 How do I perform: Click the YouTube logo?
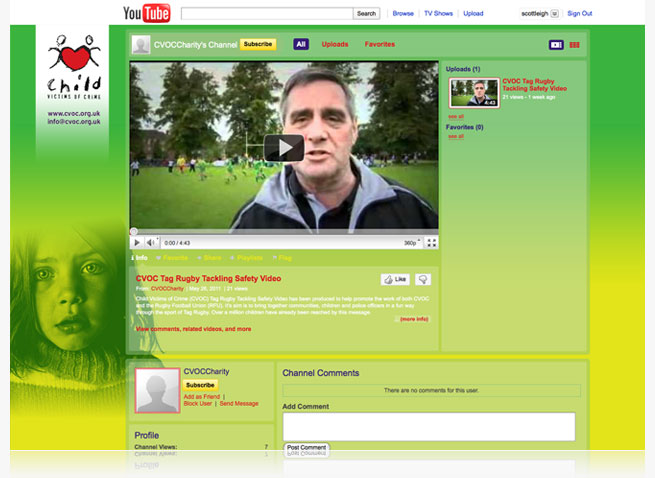point(147,13)
